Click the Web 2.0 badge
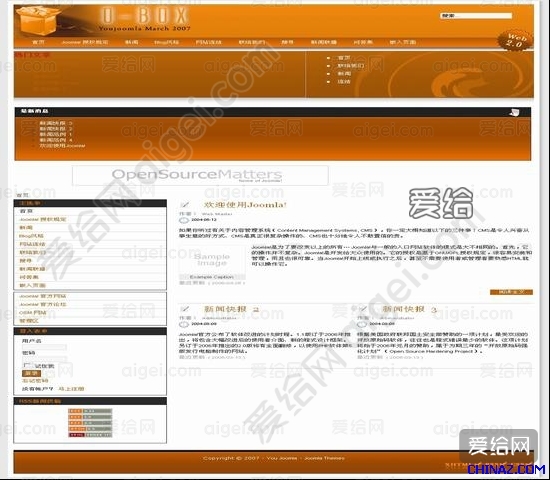550x480 pixels. 516,40
